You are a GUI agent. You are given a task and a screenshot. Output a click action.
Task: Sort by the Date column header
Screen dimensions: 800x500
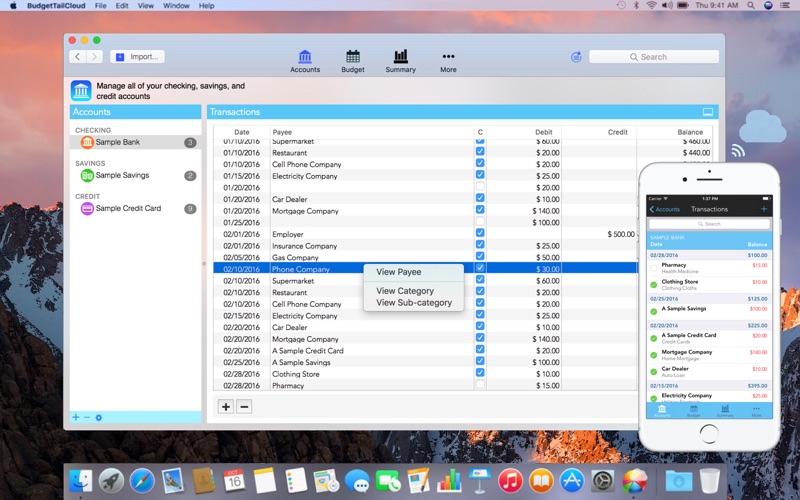point(241,132)
